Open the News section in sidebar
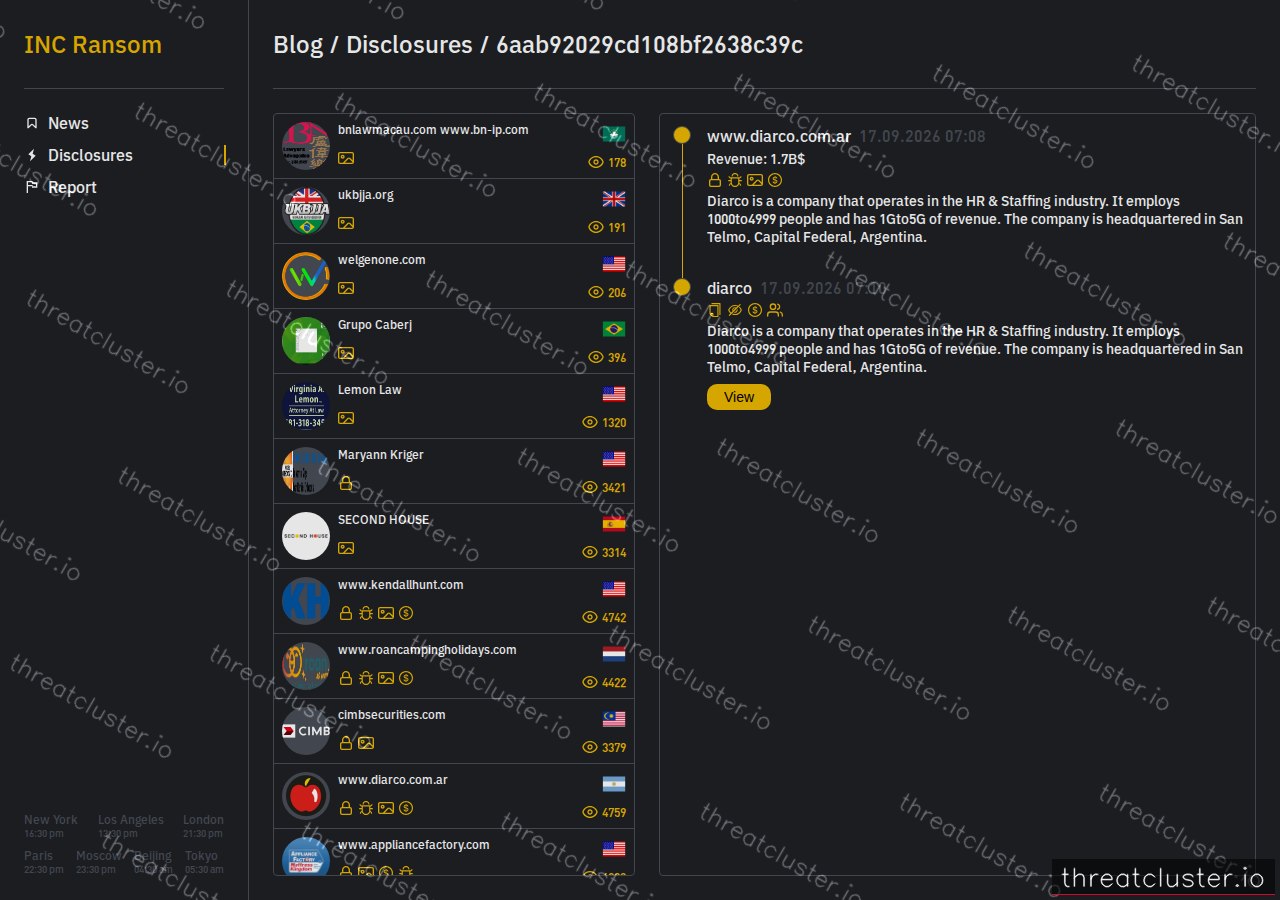This screenshot has width=1280, height=900. click(68, 123)
